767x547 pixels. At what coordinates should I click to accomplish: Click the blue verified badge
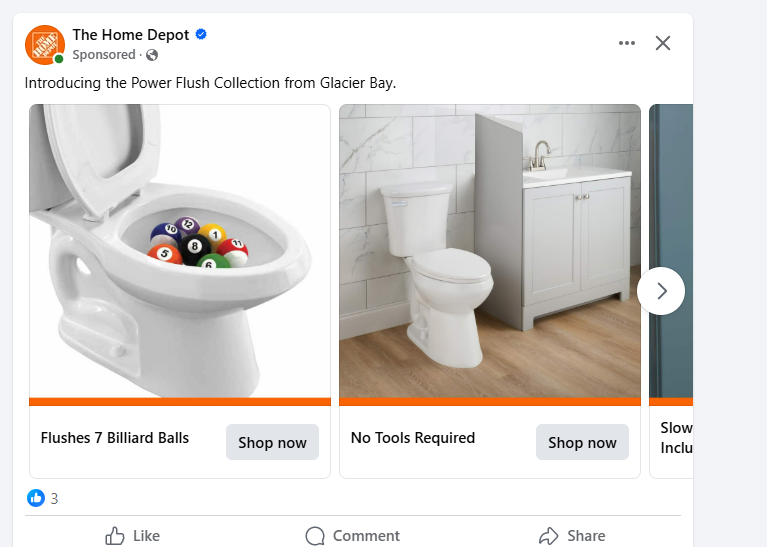click(x=201, y=35)
